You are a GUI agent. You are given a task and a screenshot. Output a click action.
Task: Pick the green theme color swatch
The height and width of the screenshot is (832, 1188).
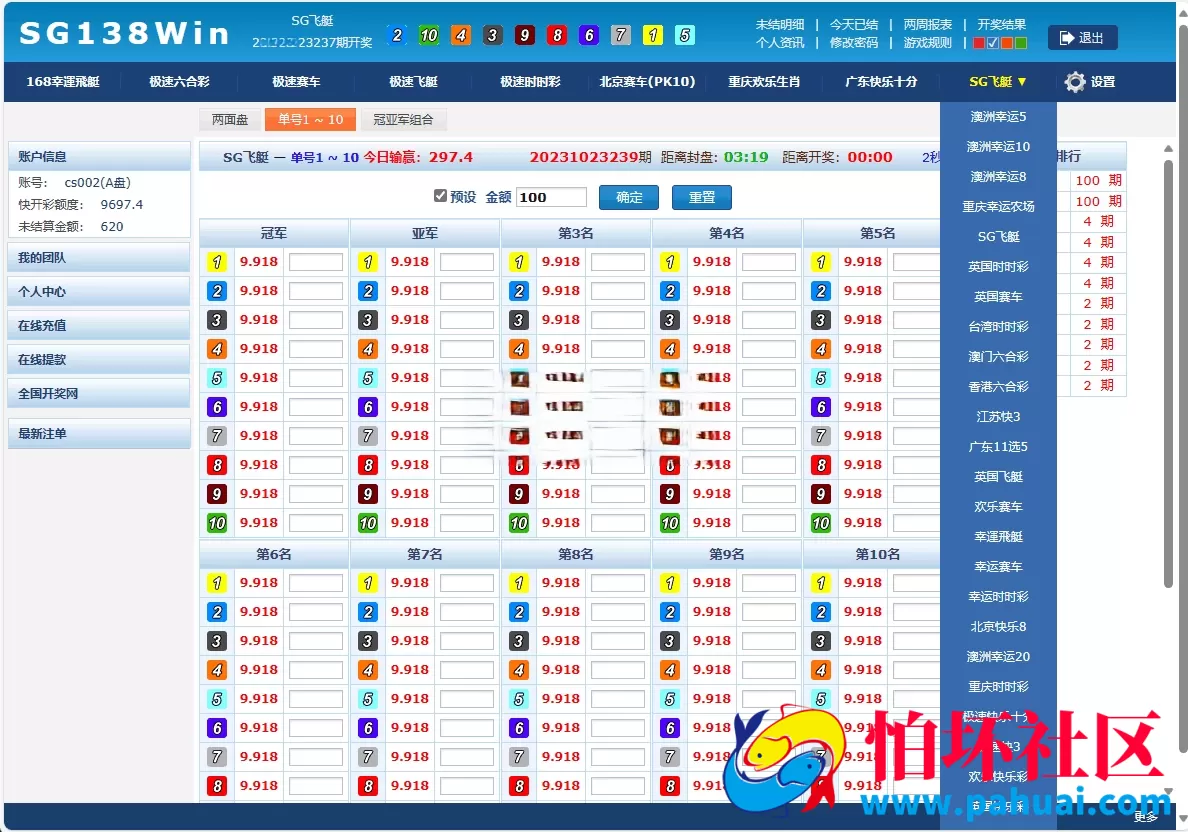pyautogui.click(x=1021, y=43)
